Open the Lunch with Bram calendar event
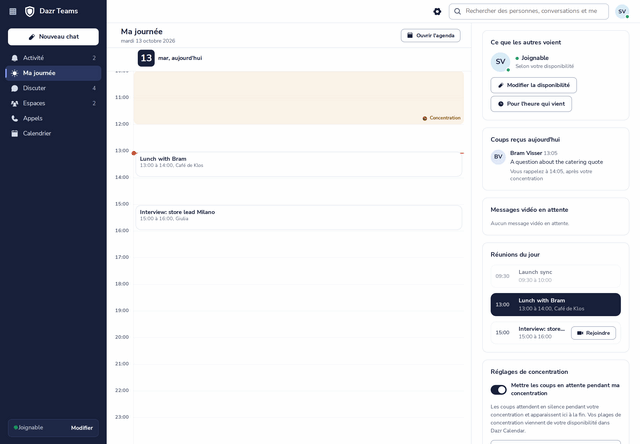This screenshot has height=444, width=640. click(299, 164)
